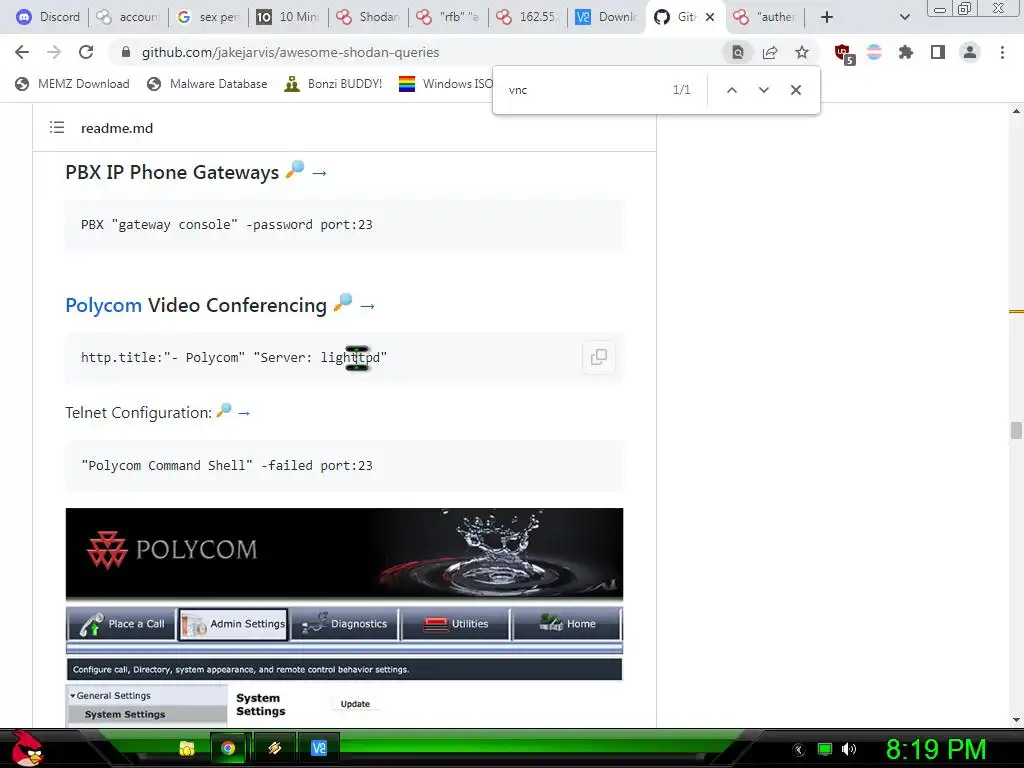
Task: Reload the GitHub page
Action: [x=86, y=52]
